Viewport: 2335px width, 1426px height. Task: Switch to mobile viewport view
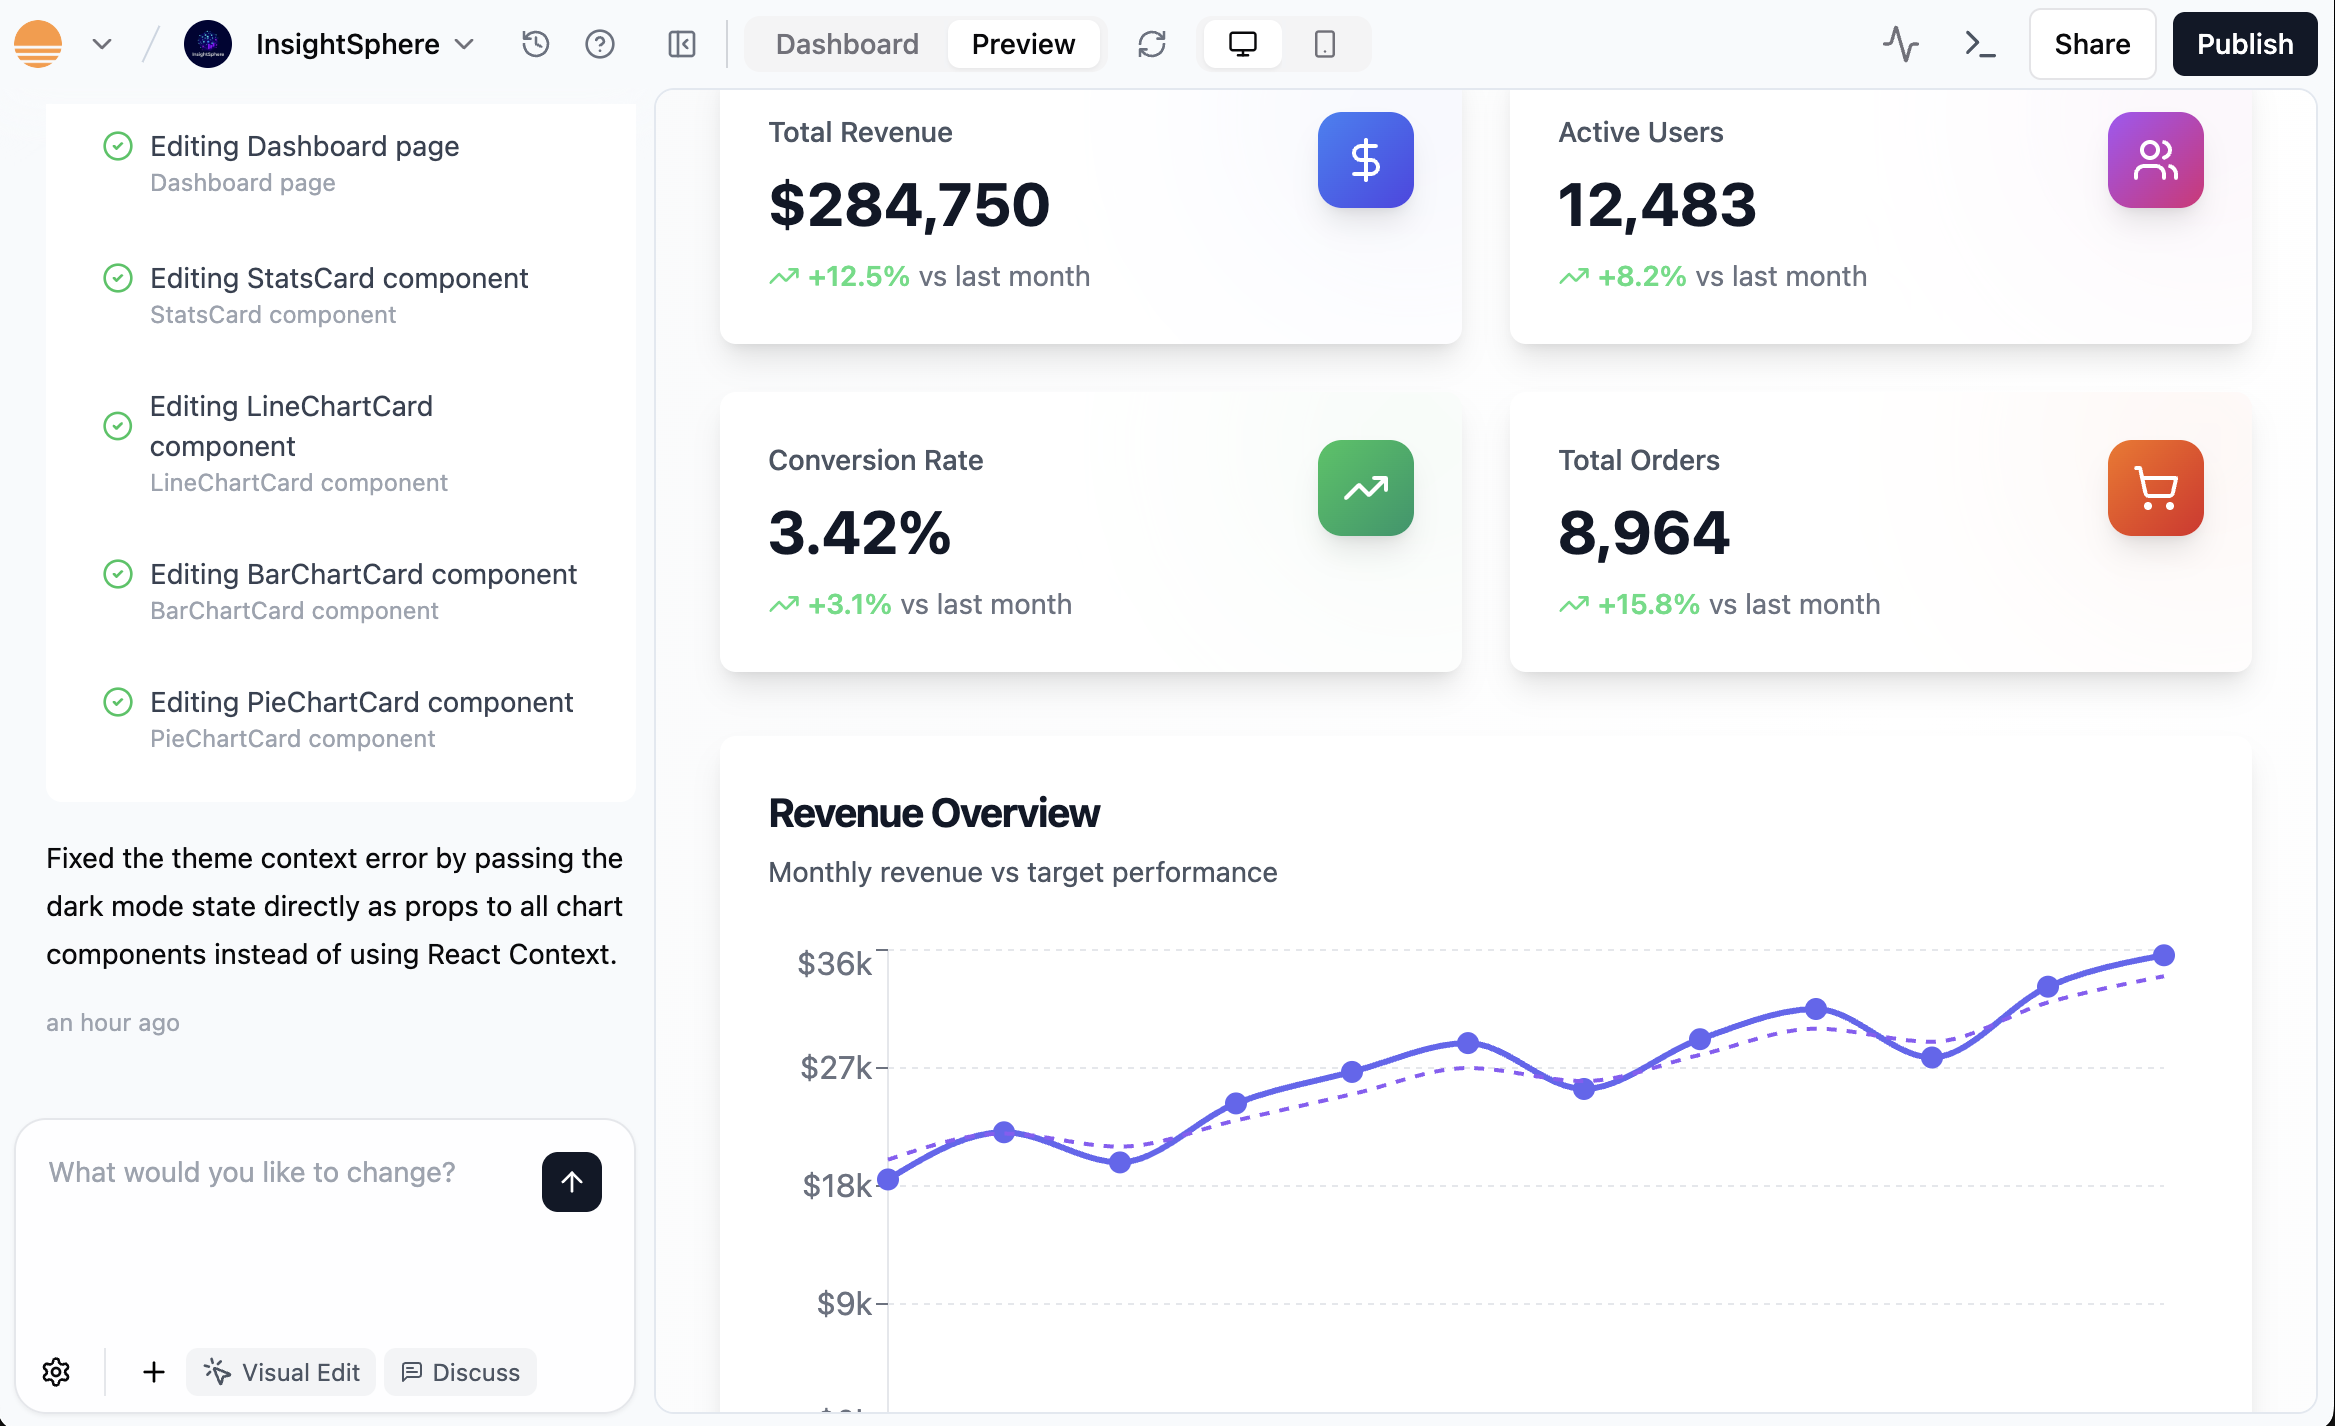(1325, 44)
